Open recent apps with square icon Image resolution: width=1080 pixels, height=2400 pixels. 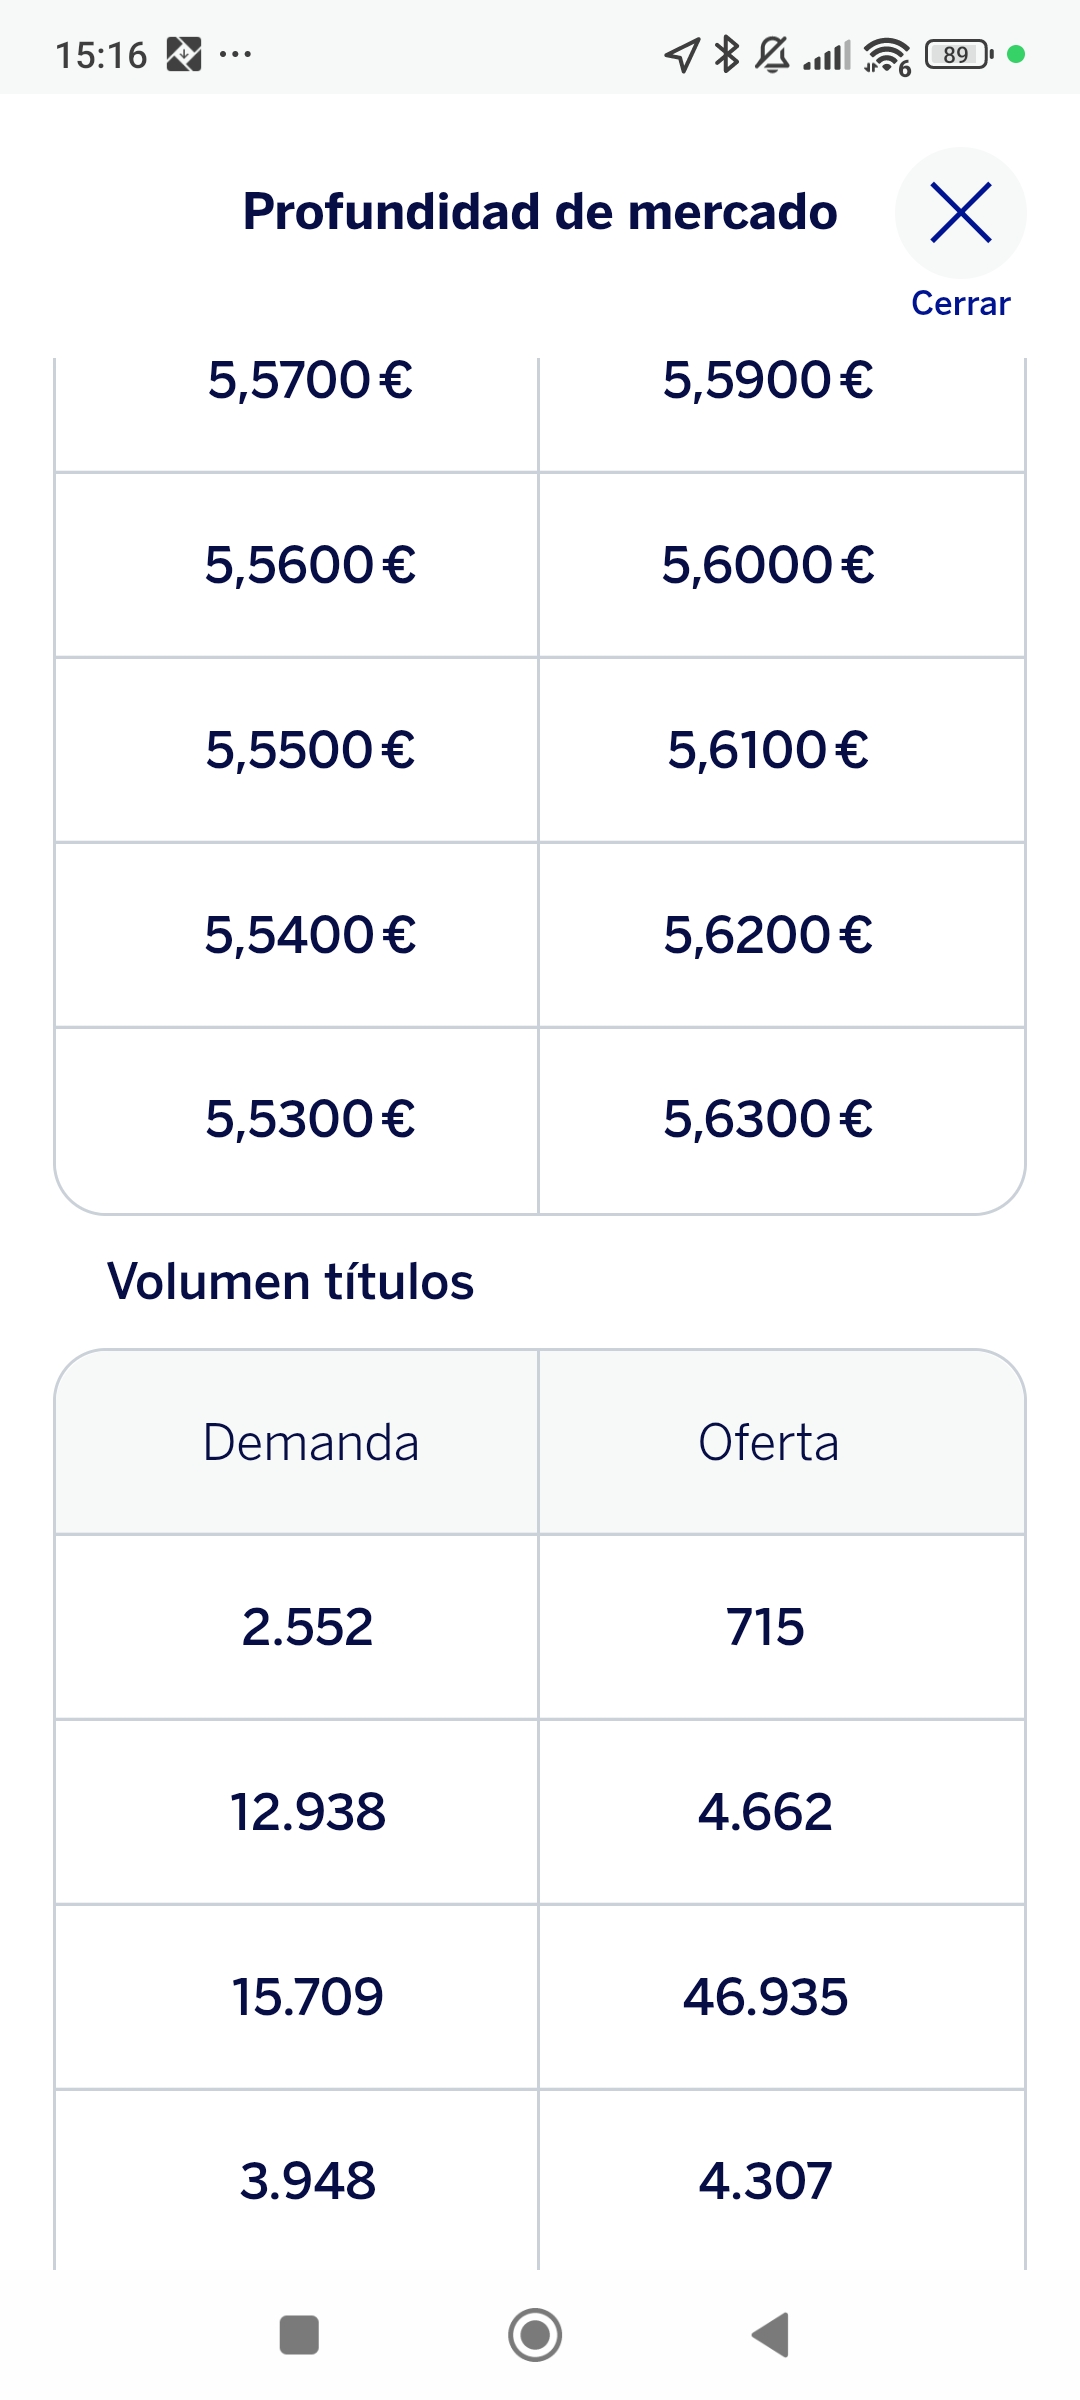pos(299,2335)
